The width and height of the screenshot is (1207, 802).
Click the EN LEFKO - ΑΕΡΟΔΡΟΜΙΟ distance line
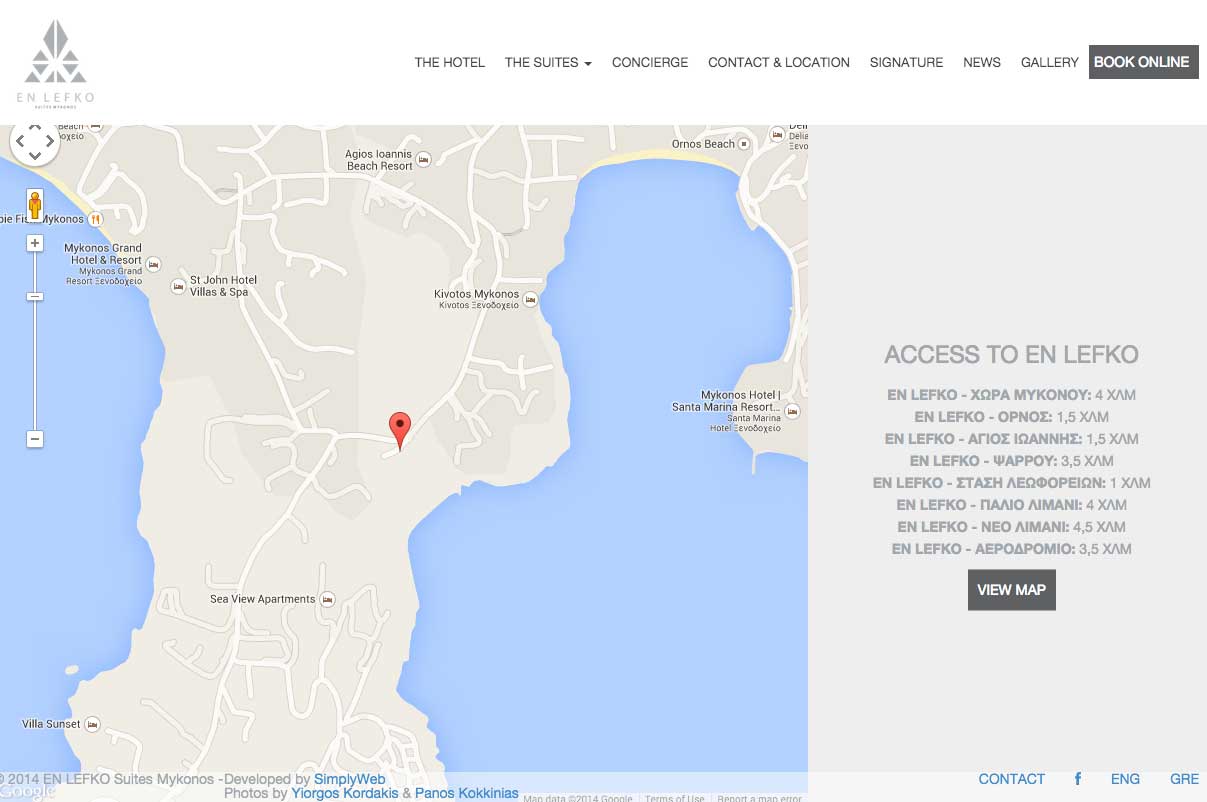1011,549
